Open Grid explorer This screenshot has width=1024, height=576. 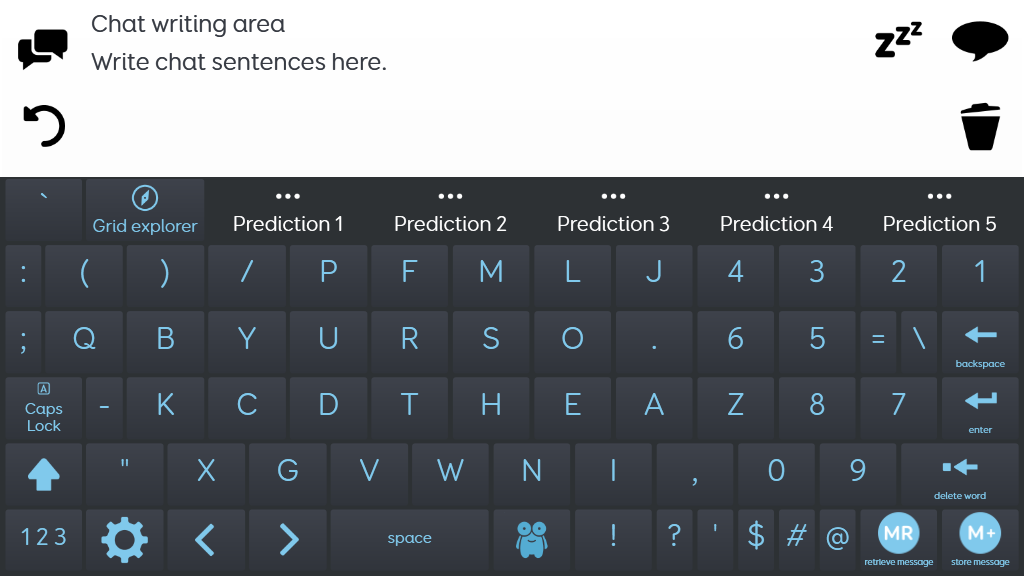coord(145,210)
